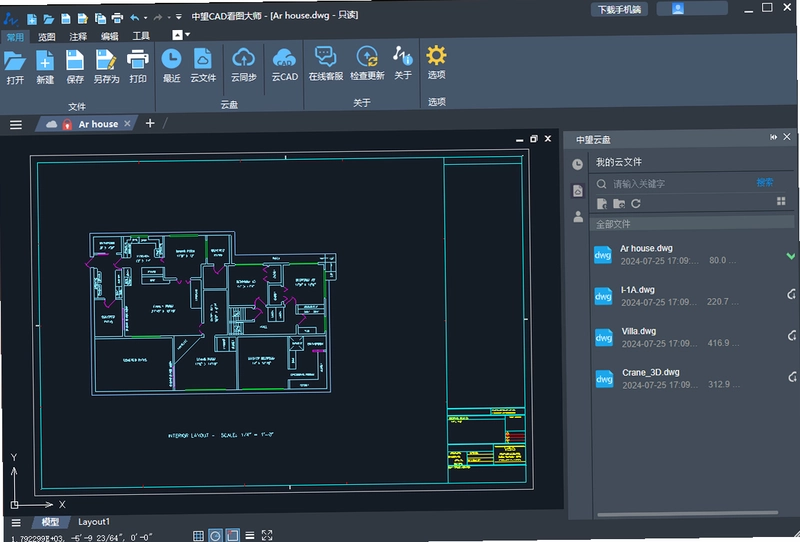Image resolution: width=800 pixels, height=542 pixels.
Task: Open the dropdown arrow next to ribbon collapse button
Action: [x=188, y=35]
